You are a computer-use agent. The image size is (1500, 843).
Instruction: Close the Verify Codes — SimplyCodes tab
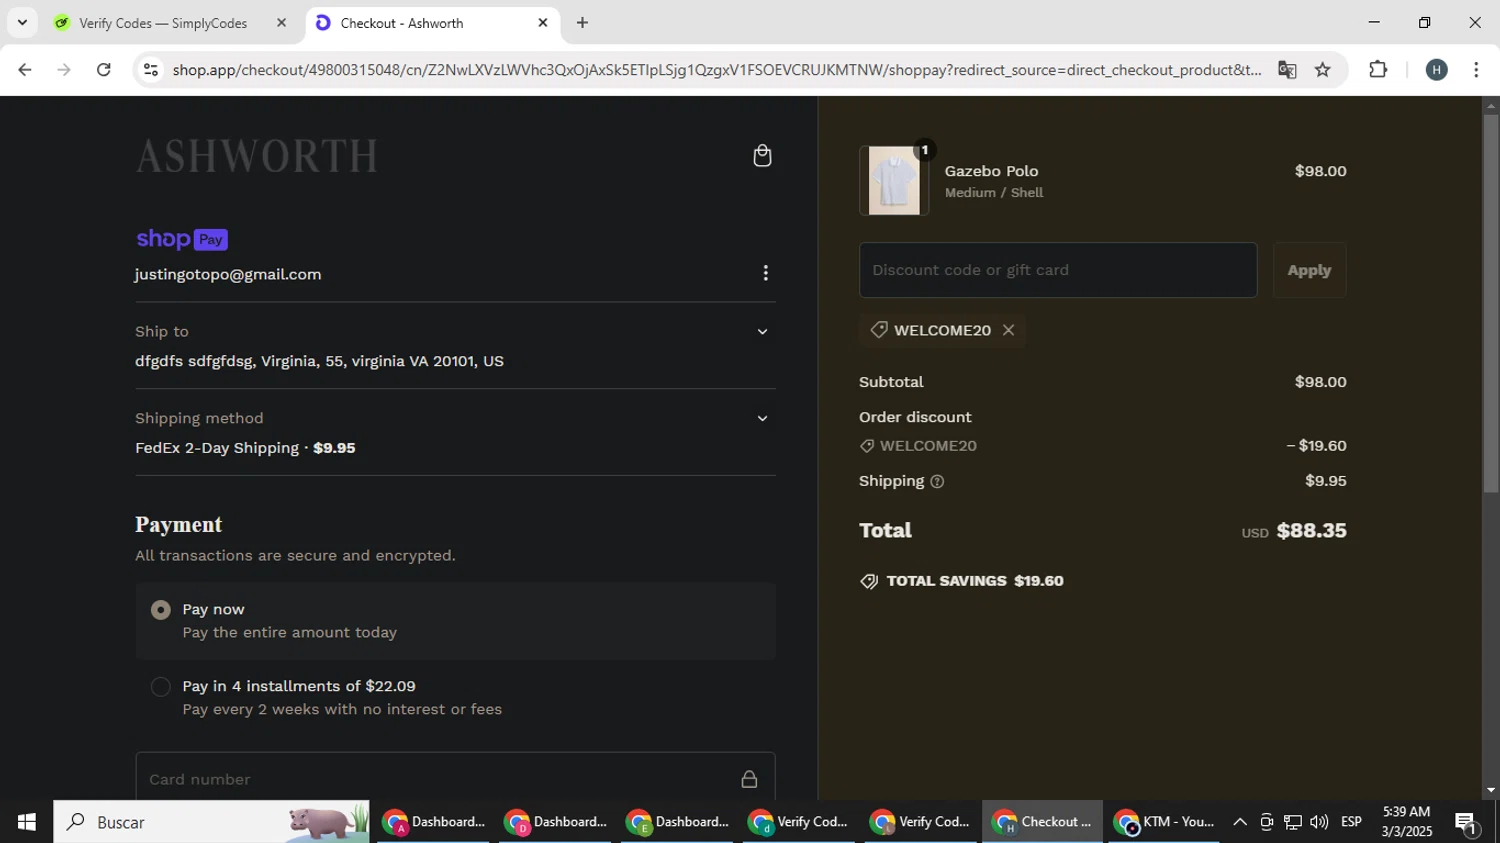coord(281,23)
